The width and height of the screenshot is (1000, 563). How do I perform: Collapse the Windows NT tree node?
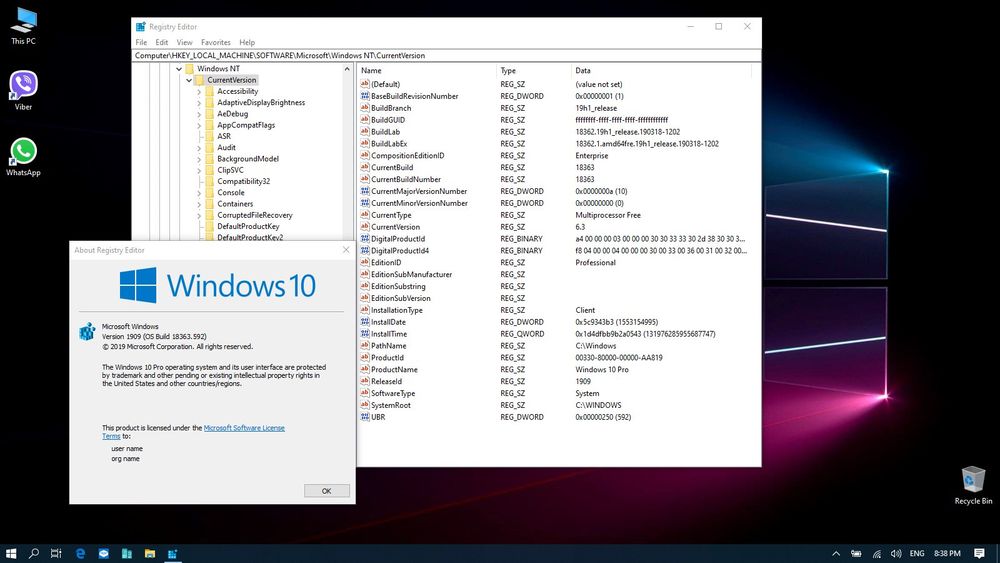179,69
